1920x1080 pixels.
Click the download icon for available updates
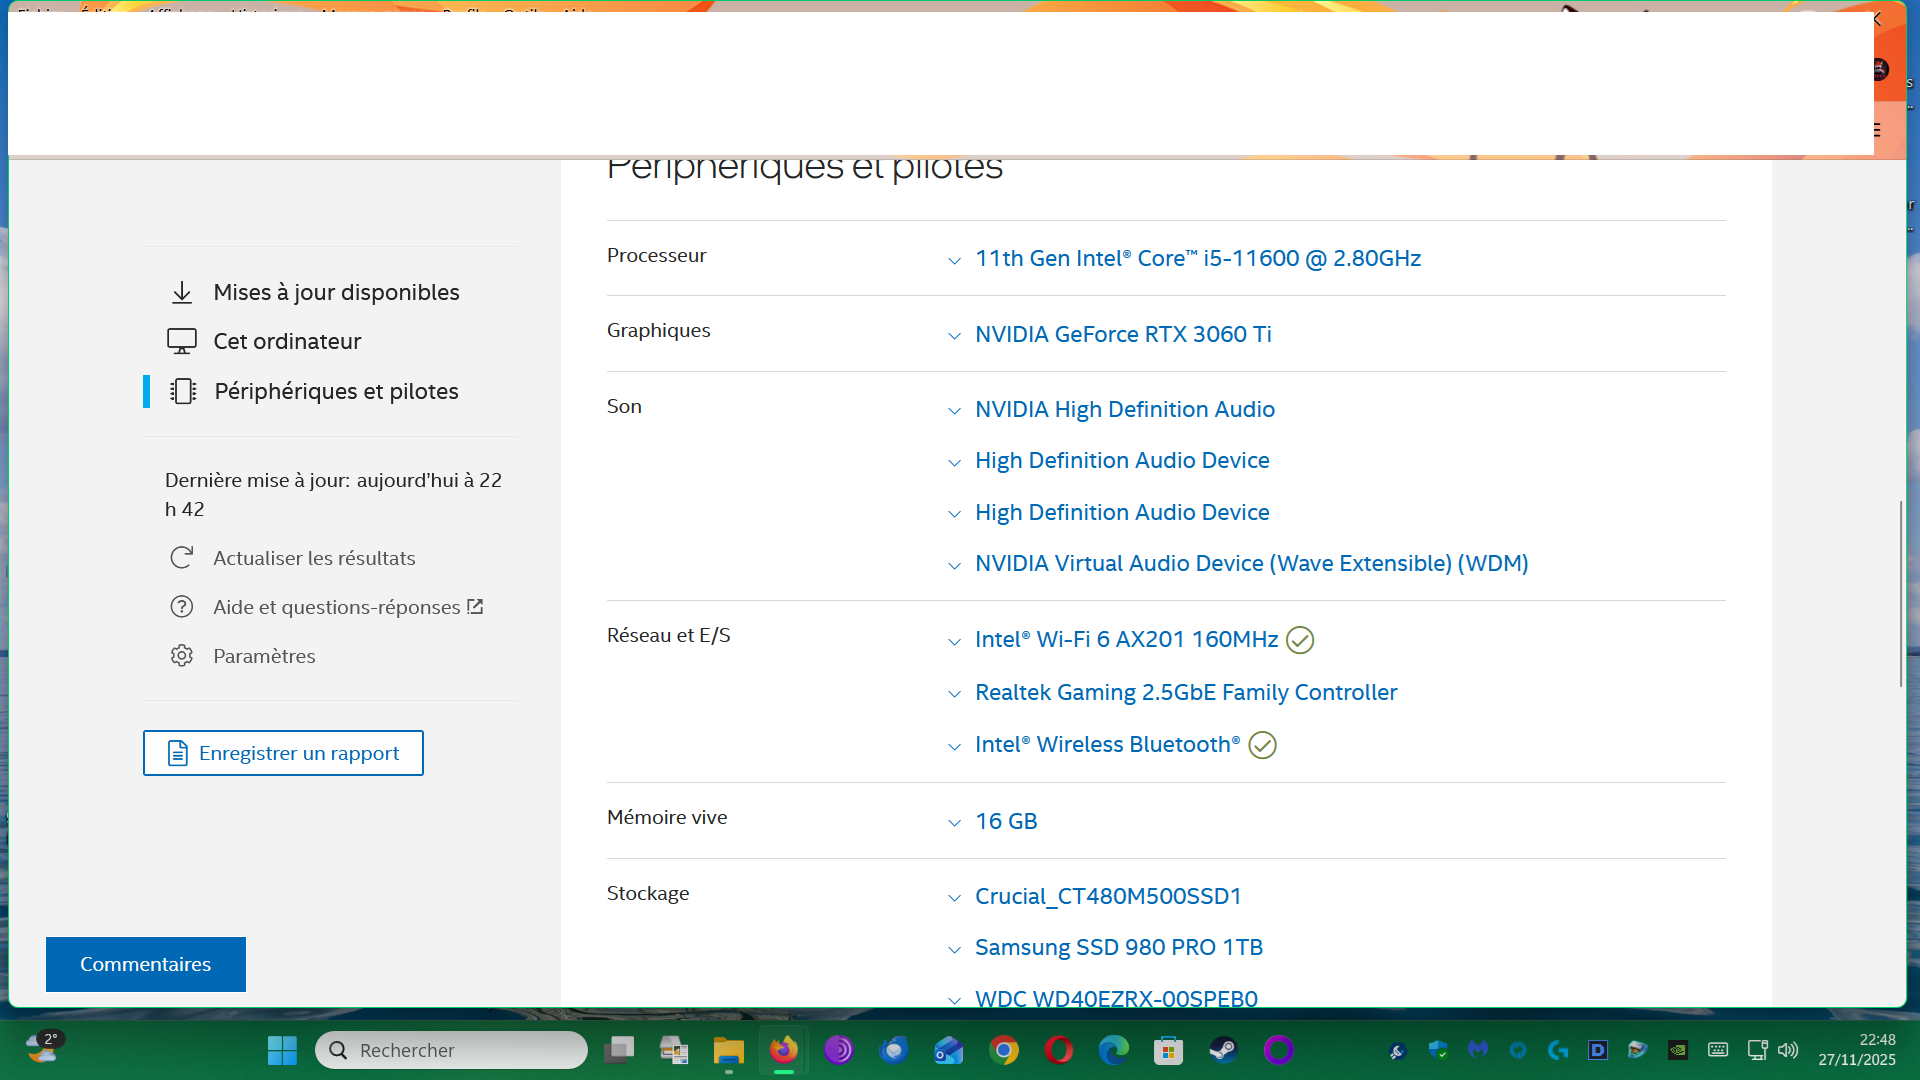(x=182, y=293)
